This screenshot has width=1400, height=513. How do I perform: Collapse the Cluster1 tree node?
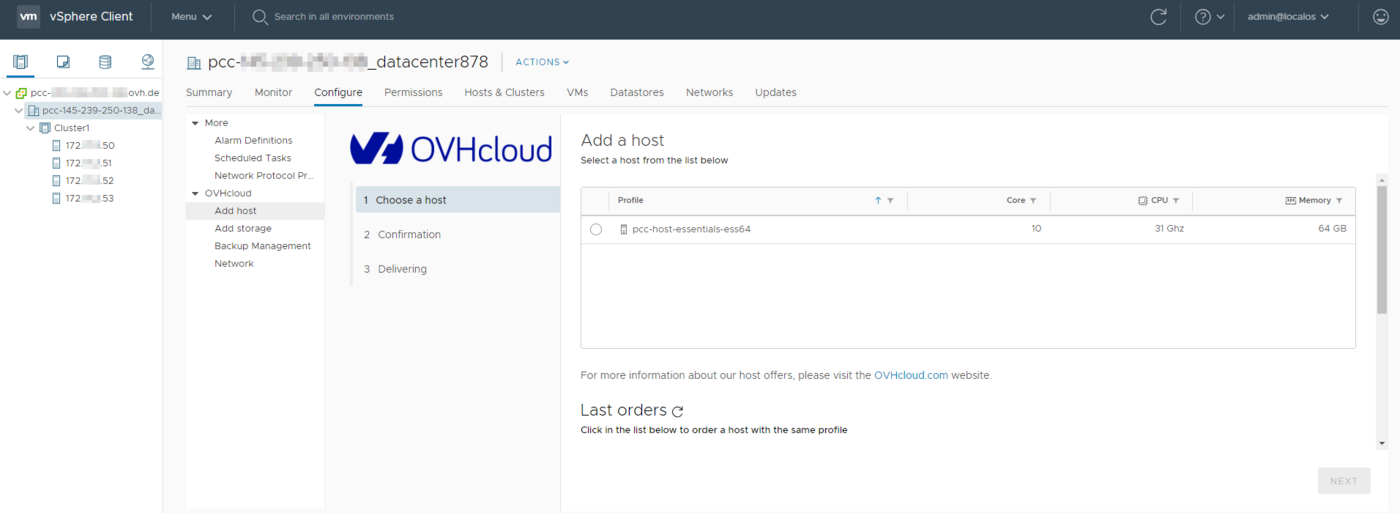[x=31, y=128]
